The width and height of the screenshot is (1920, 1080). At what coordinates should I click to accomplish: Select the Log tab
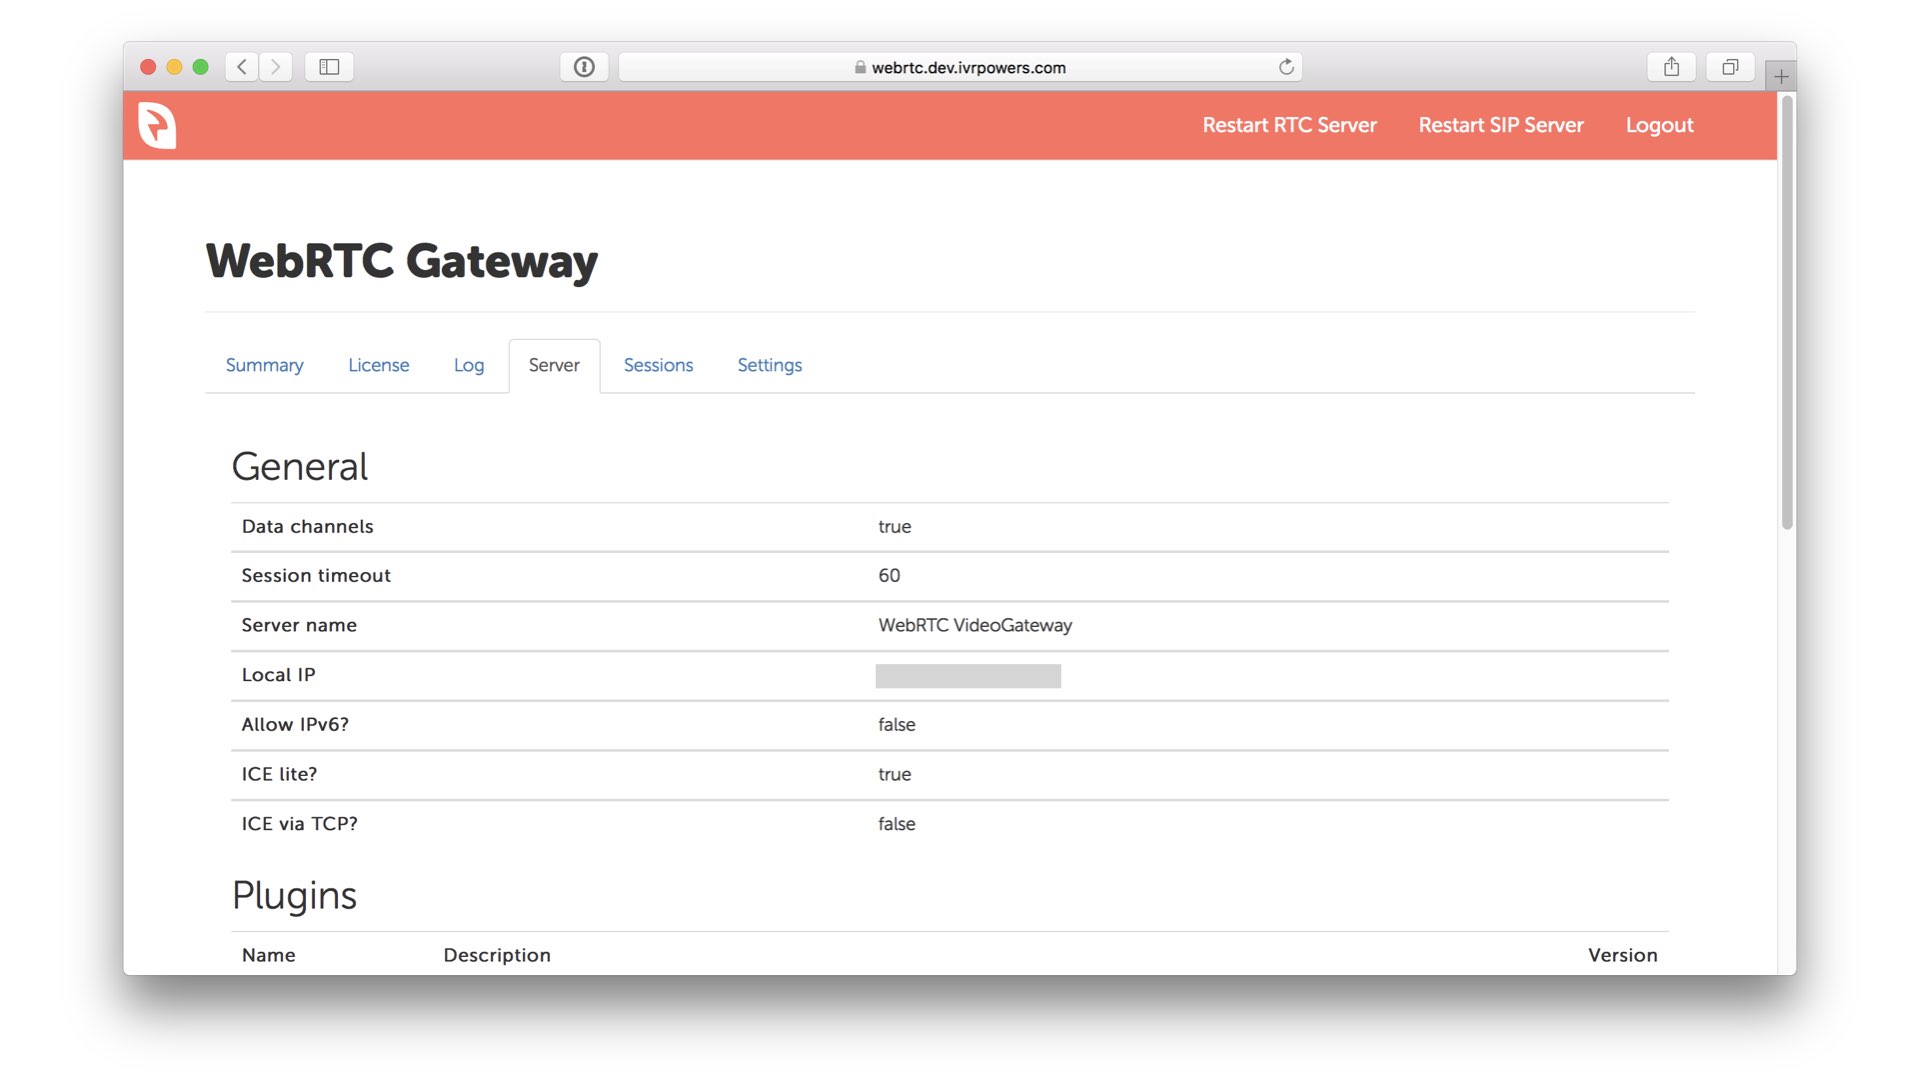point(468,365)
